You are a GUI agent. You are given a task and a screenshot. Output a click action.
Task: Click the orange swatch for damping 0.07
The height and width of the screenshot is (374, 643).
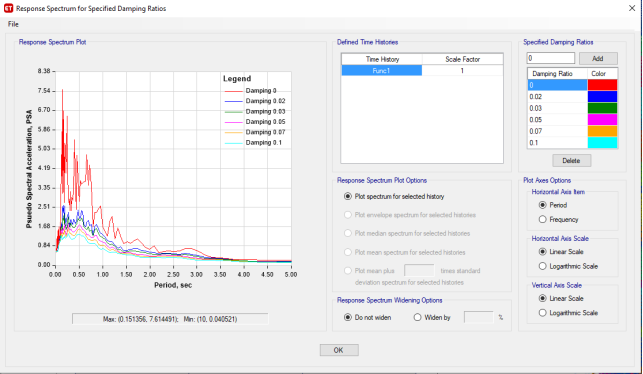[602, 131]
